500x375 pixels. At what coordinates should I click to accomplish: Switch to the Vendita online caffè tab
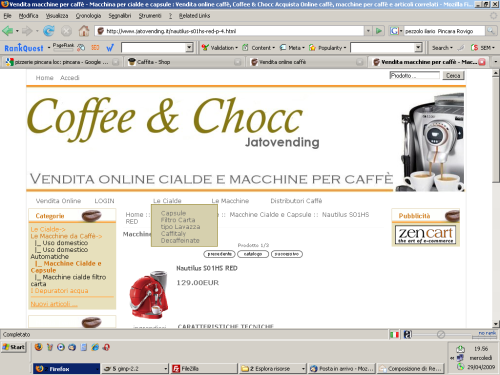[307, 62]
